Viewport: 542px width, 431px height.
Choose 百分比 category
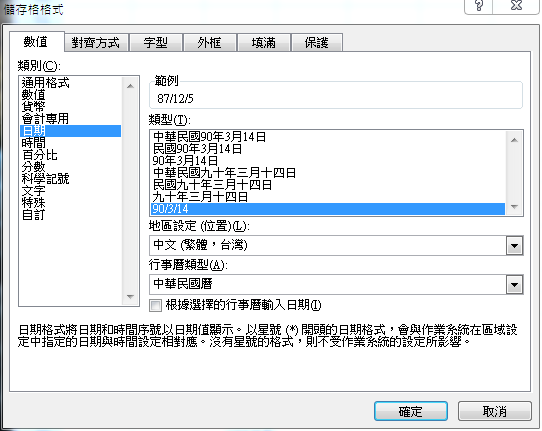point(71,155)
